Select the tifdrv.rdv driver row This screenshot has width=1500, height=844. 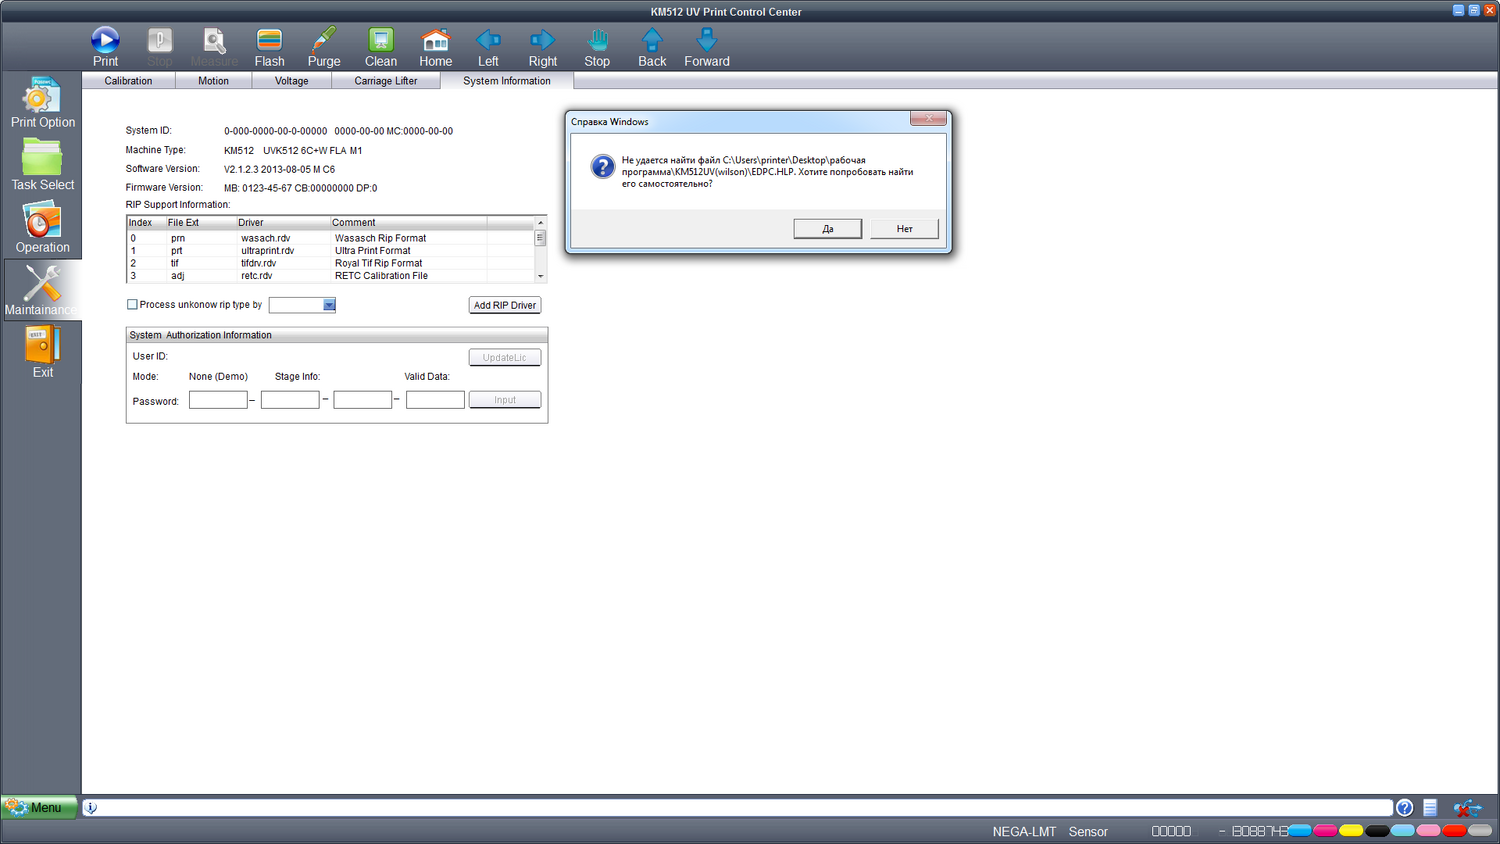pyautogui.click(x=331, y=263)
